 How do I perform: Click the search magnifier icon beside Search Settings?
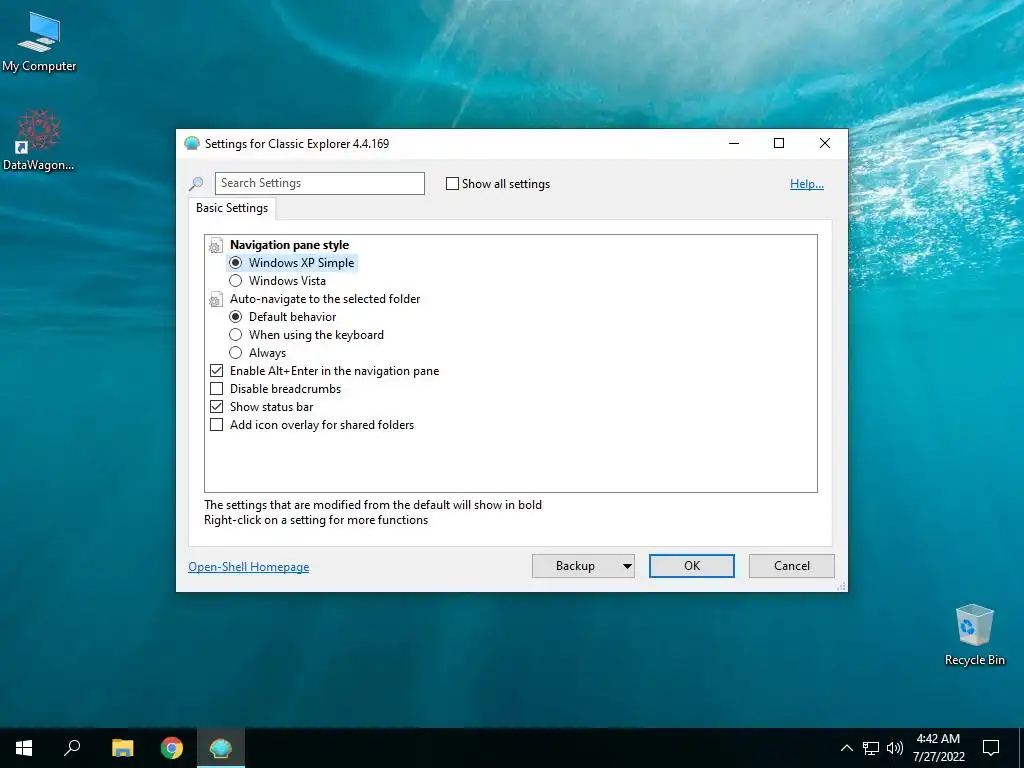[196, 184]
